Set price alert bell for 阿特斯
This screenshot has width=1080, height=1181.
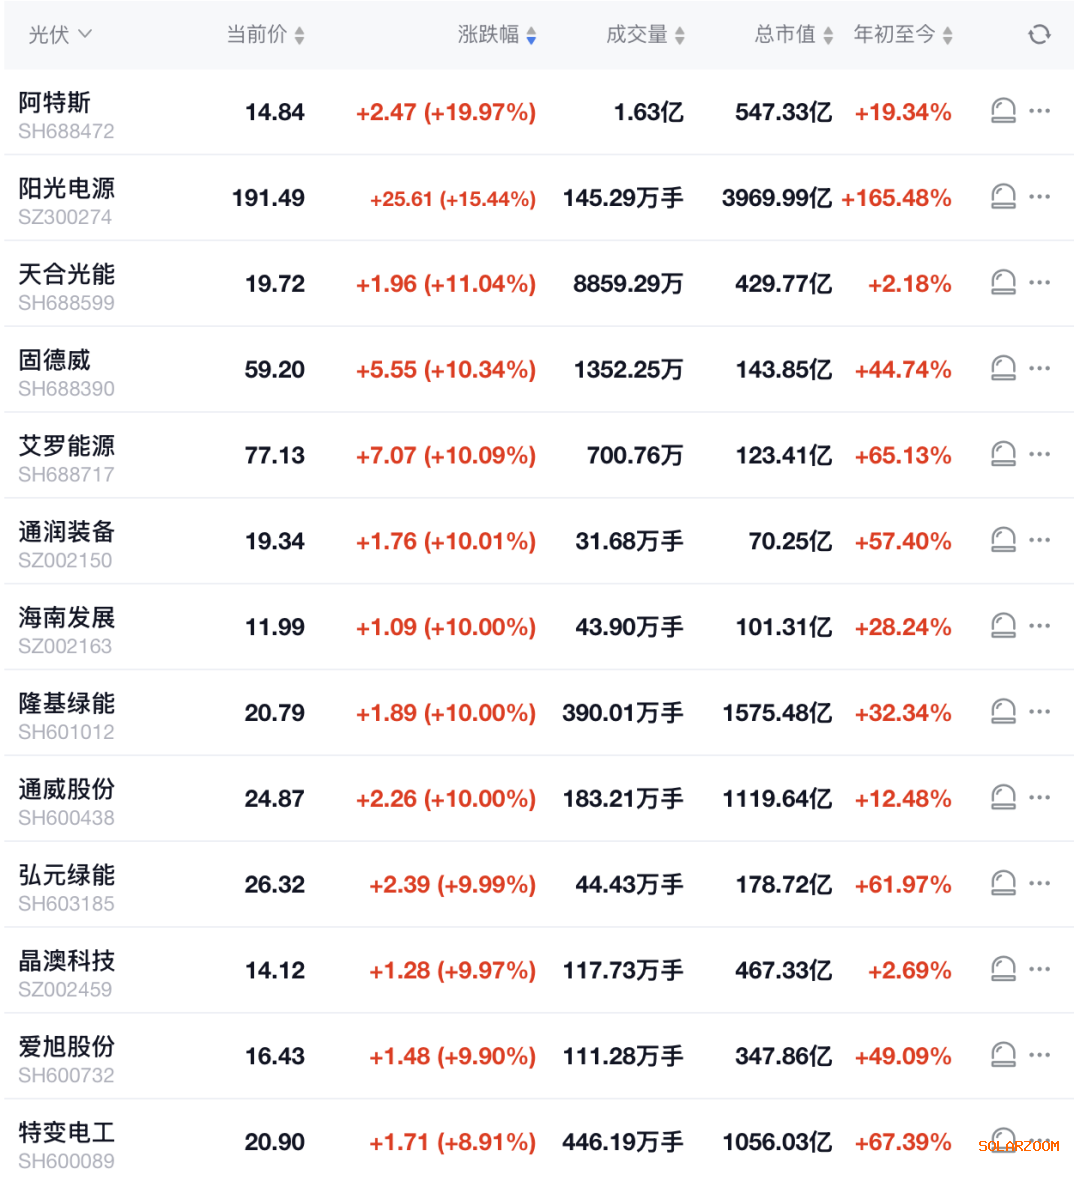[1003, 111]
